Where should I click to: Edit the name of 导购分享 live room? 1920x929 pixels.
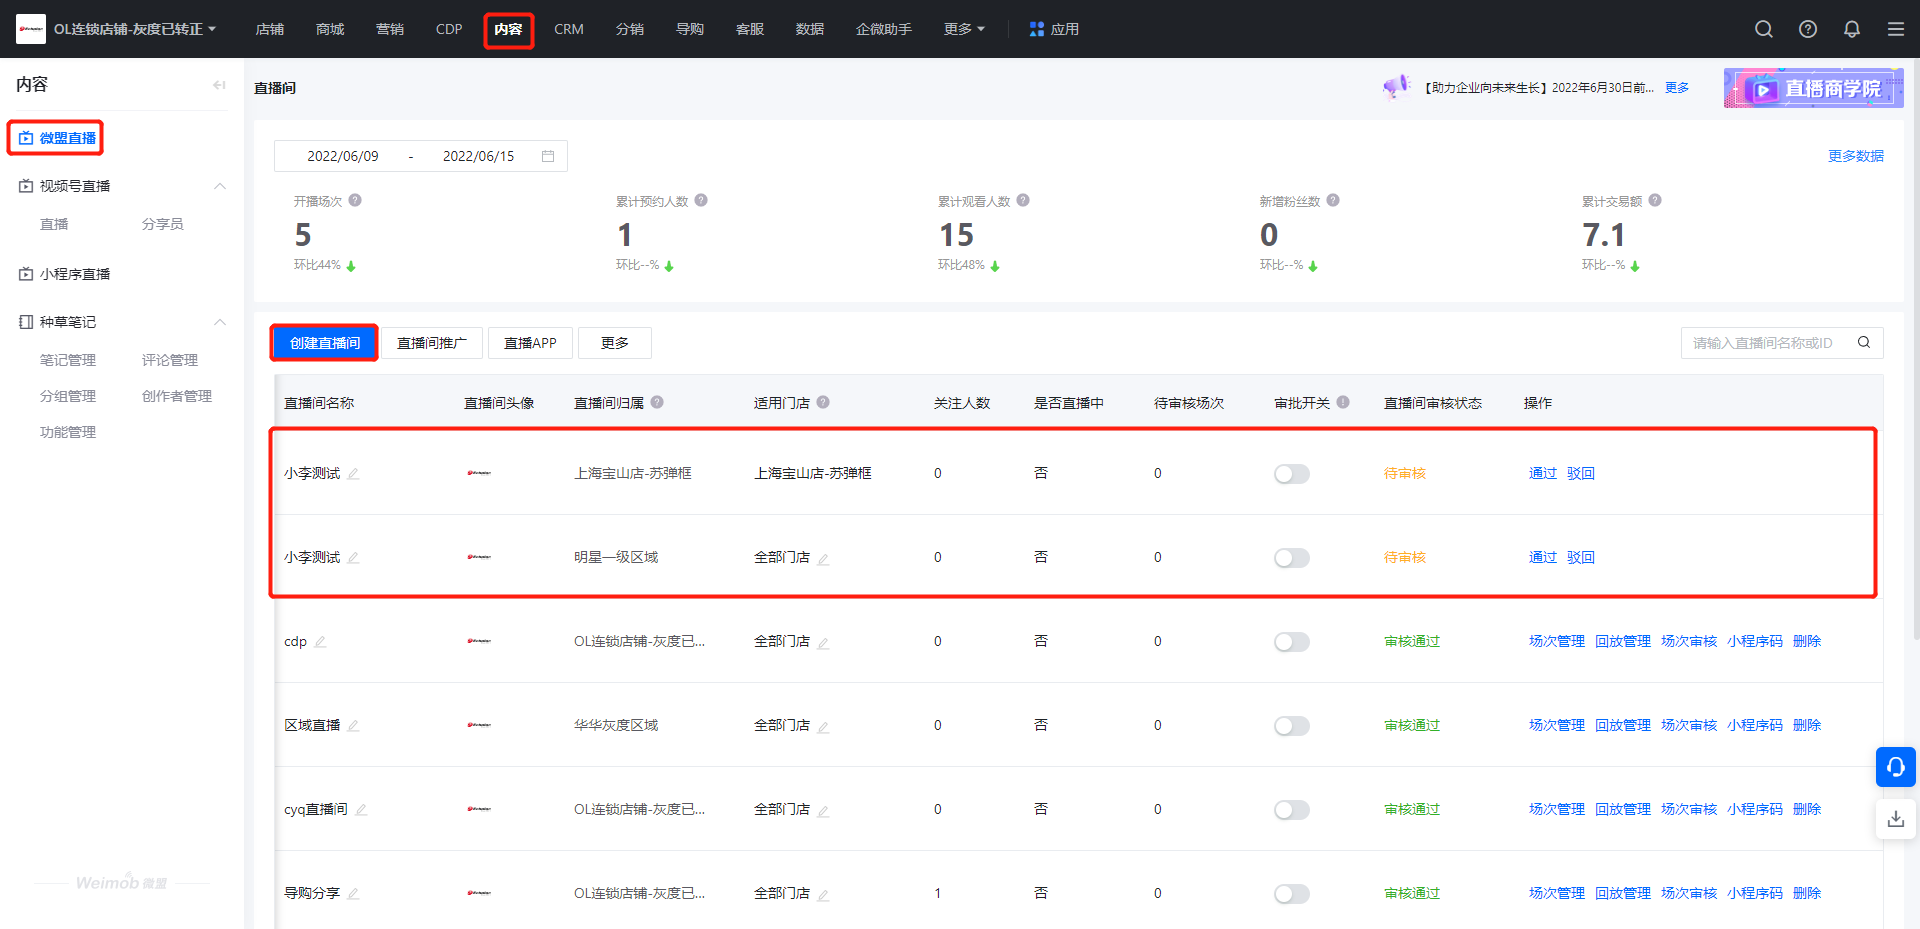click(x=353, y=894)
